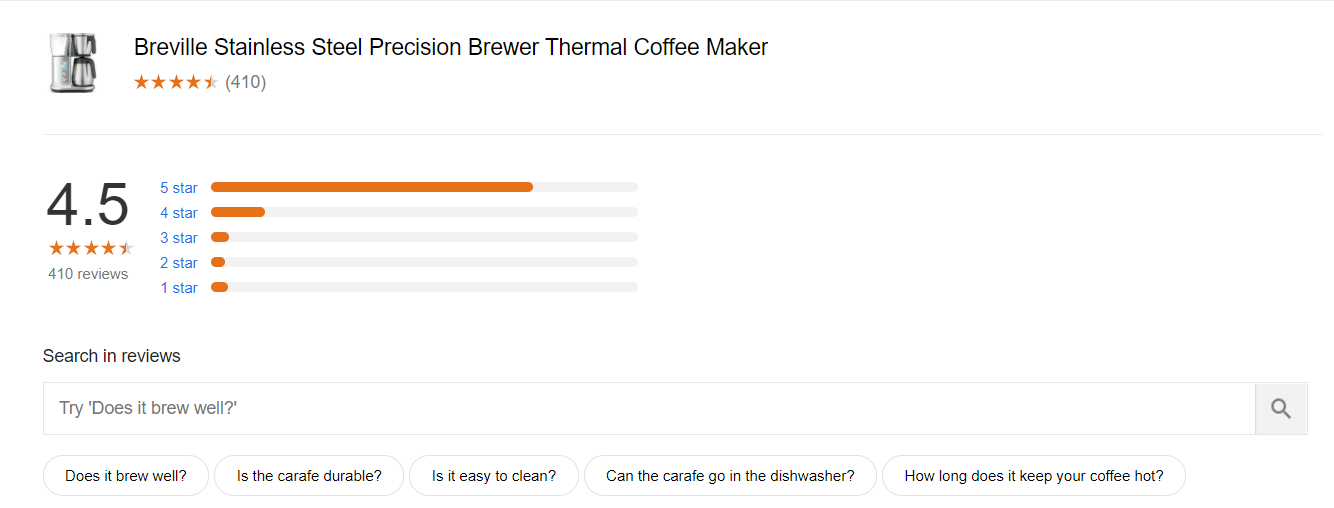Filter reviews by 4 star
The width and height of the screenshot is (1334, 508).
179,213
